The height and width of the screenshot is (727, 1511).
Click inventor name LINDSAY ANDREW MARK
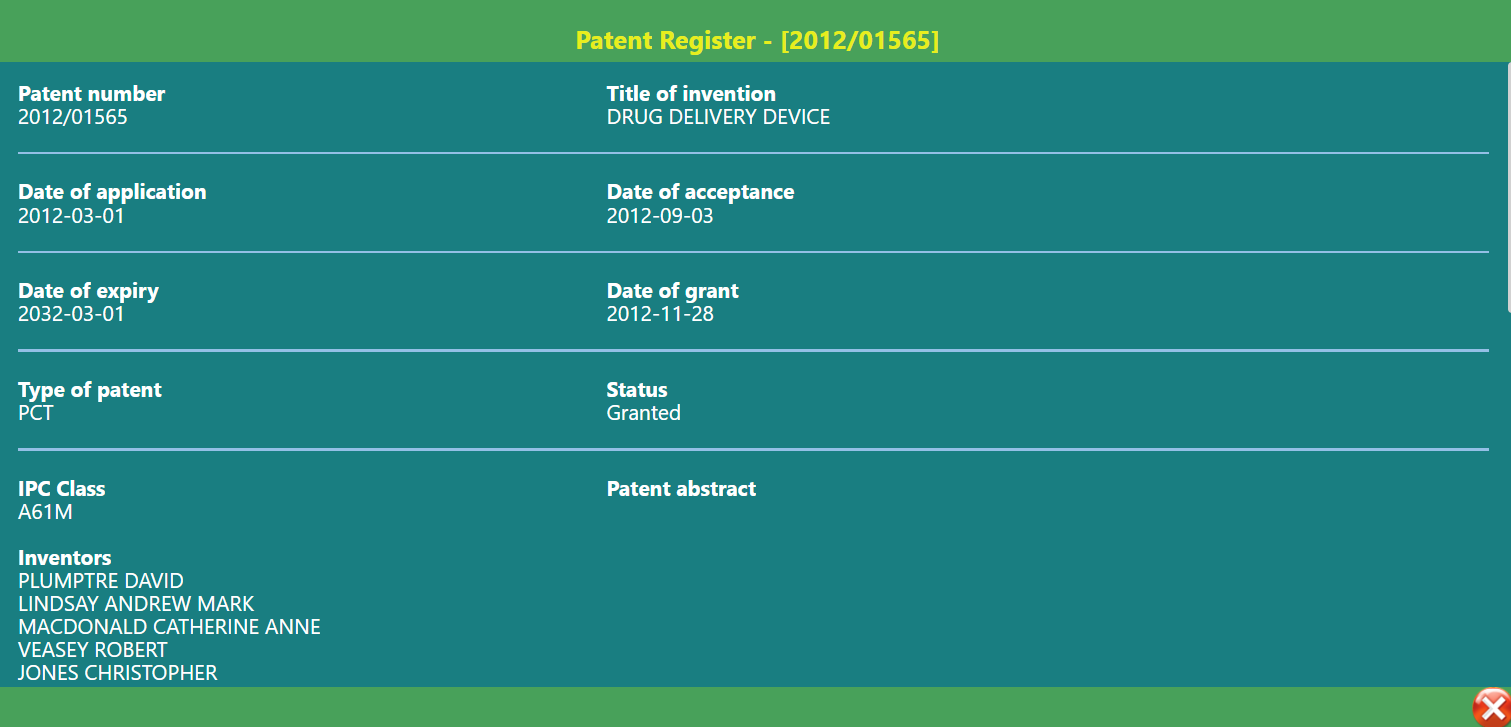pyautogui.click(x=136, y=603)
